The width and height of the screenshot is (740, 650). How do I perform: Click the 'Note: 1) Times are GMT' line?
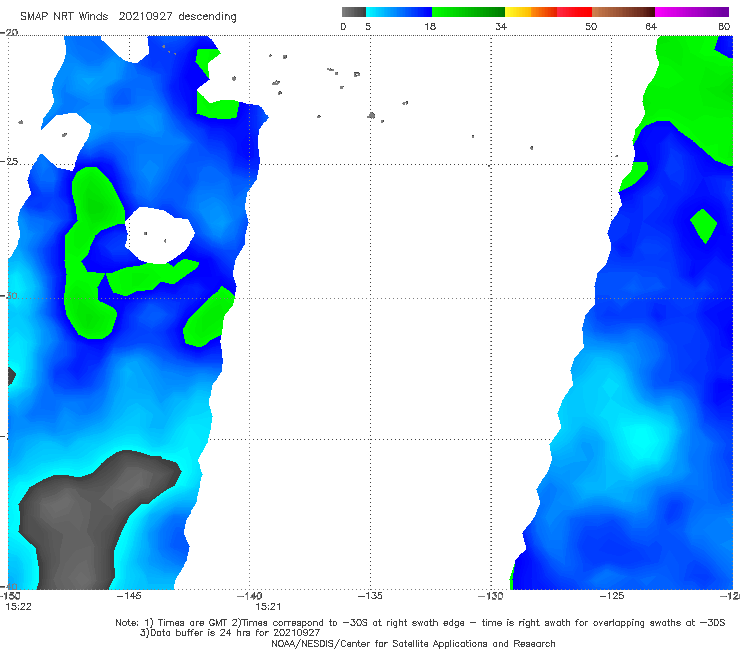pyautogui.click(x=420, y=623)
